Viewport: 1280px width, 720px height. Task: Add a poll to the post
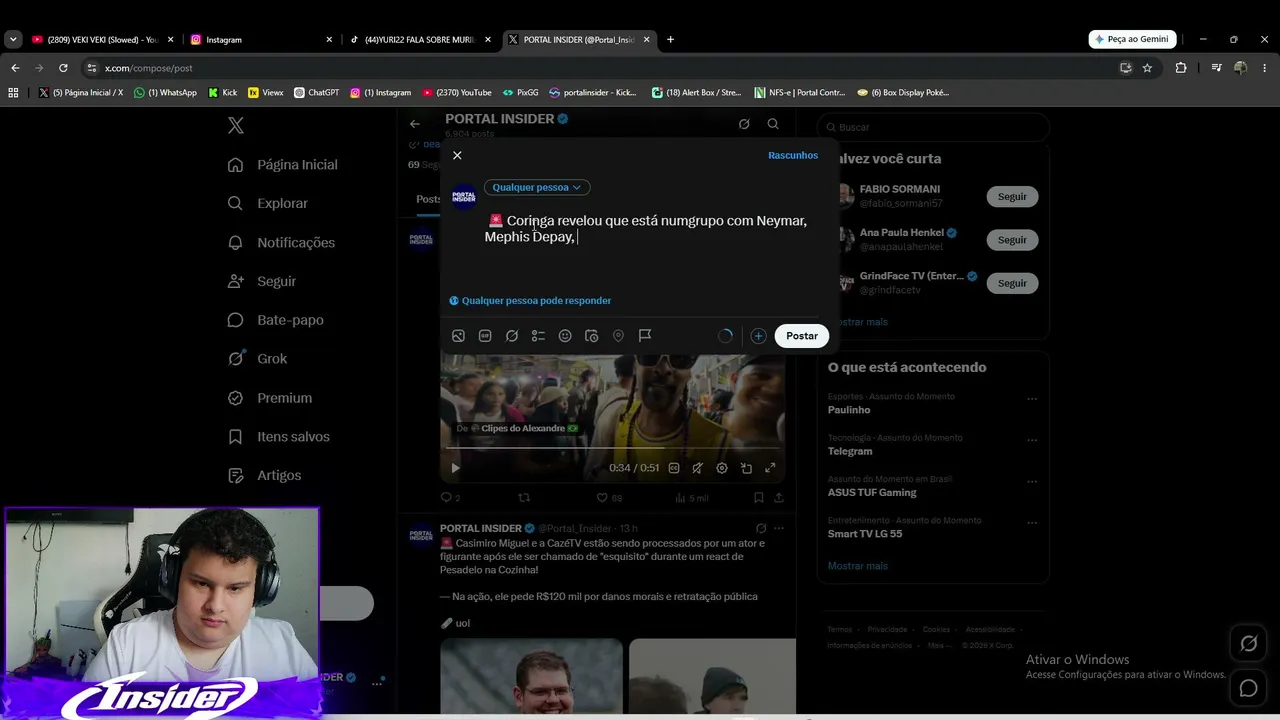click(538, 336)
